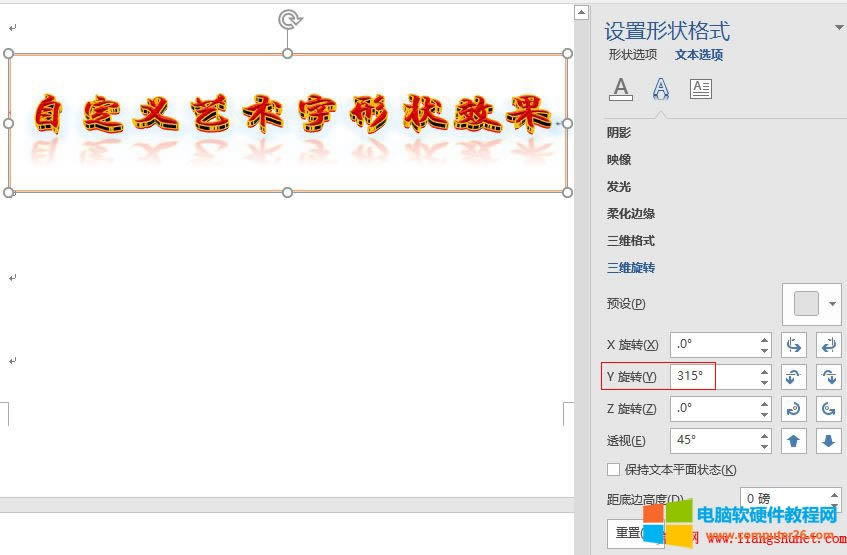This screenshot has height=555, width=847.
Task: Click the Y rotation down button
Action: click(828, 377)
